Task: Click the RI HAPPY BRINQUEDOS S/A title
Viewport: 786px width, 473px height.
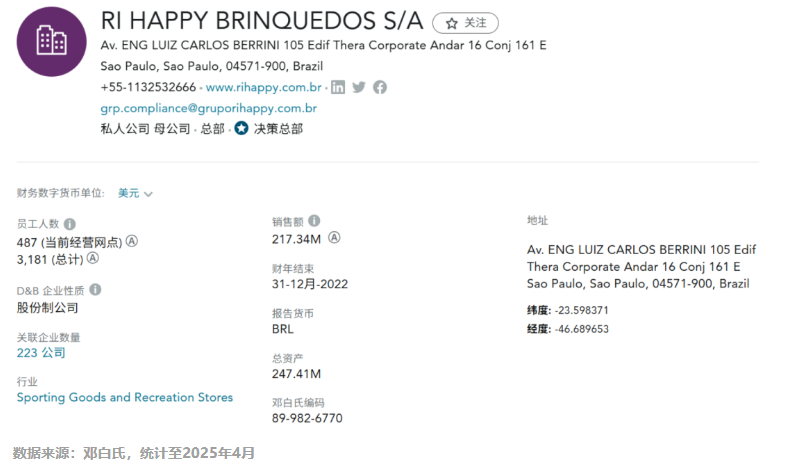Action: click(262, 21)
